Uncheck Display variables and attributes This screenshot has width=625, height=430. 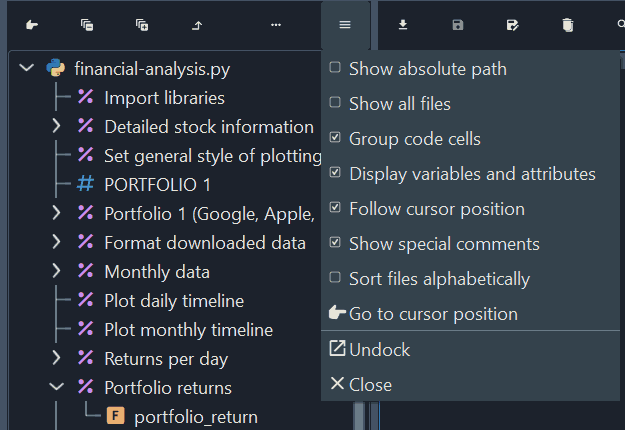335,173
